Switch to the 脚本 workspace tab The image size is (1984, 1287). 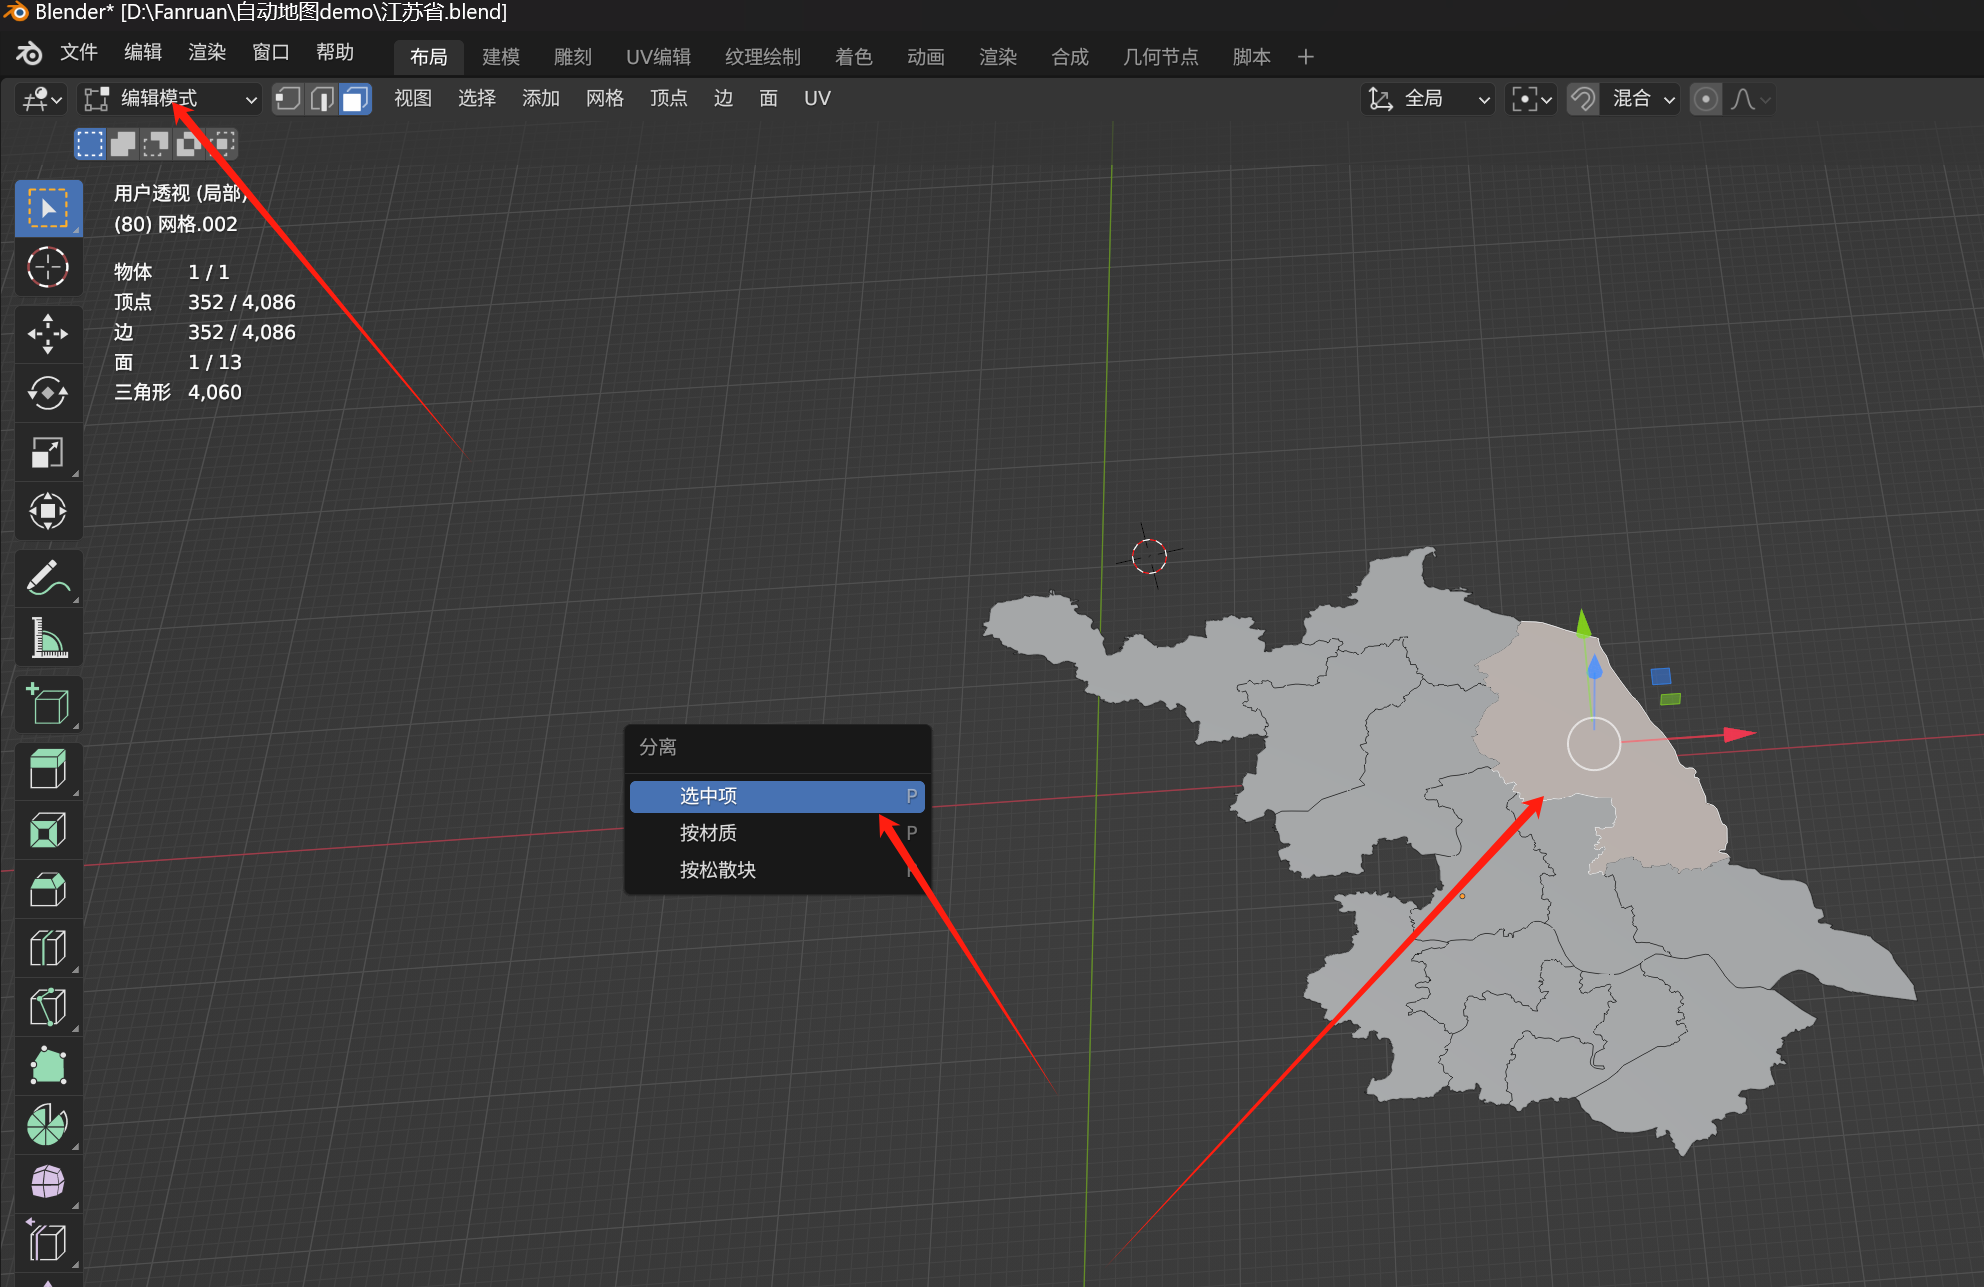coord(1251,57)
